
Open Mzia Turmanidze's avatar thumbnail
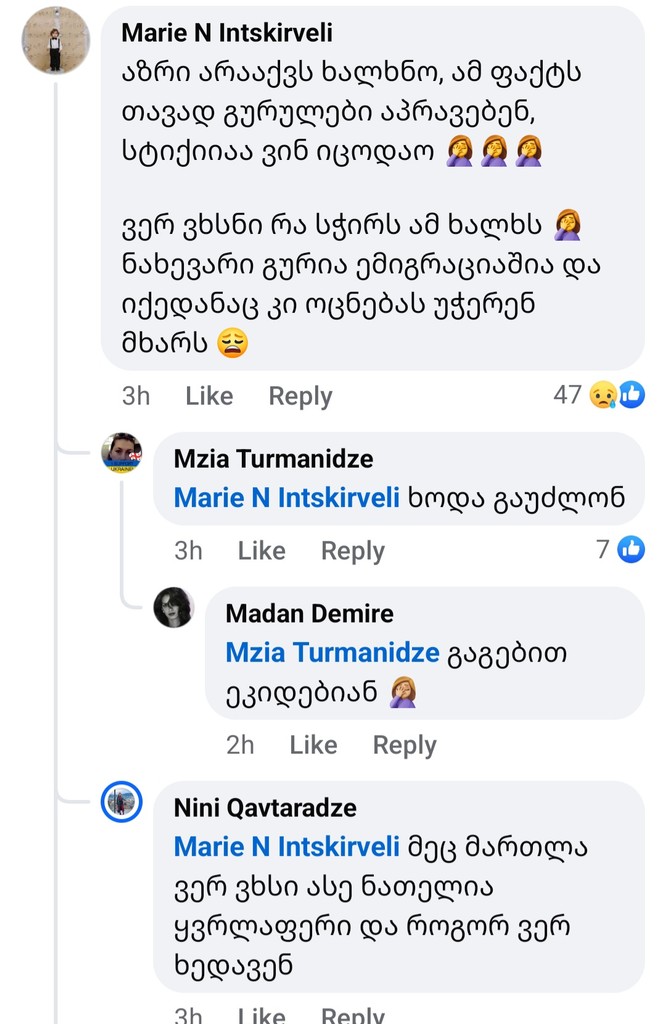[x=122, y=453]
